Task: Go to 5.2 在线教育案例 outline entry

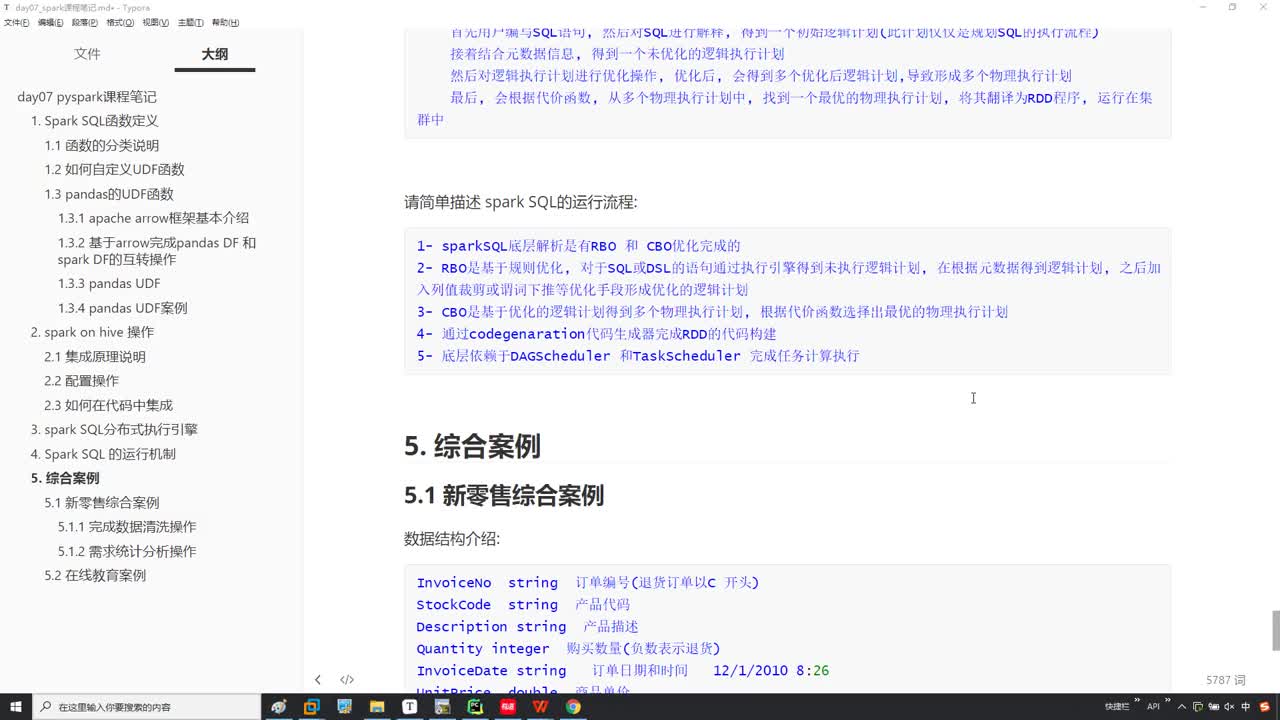Action: click(95, 575)
